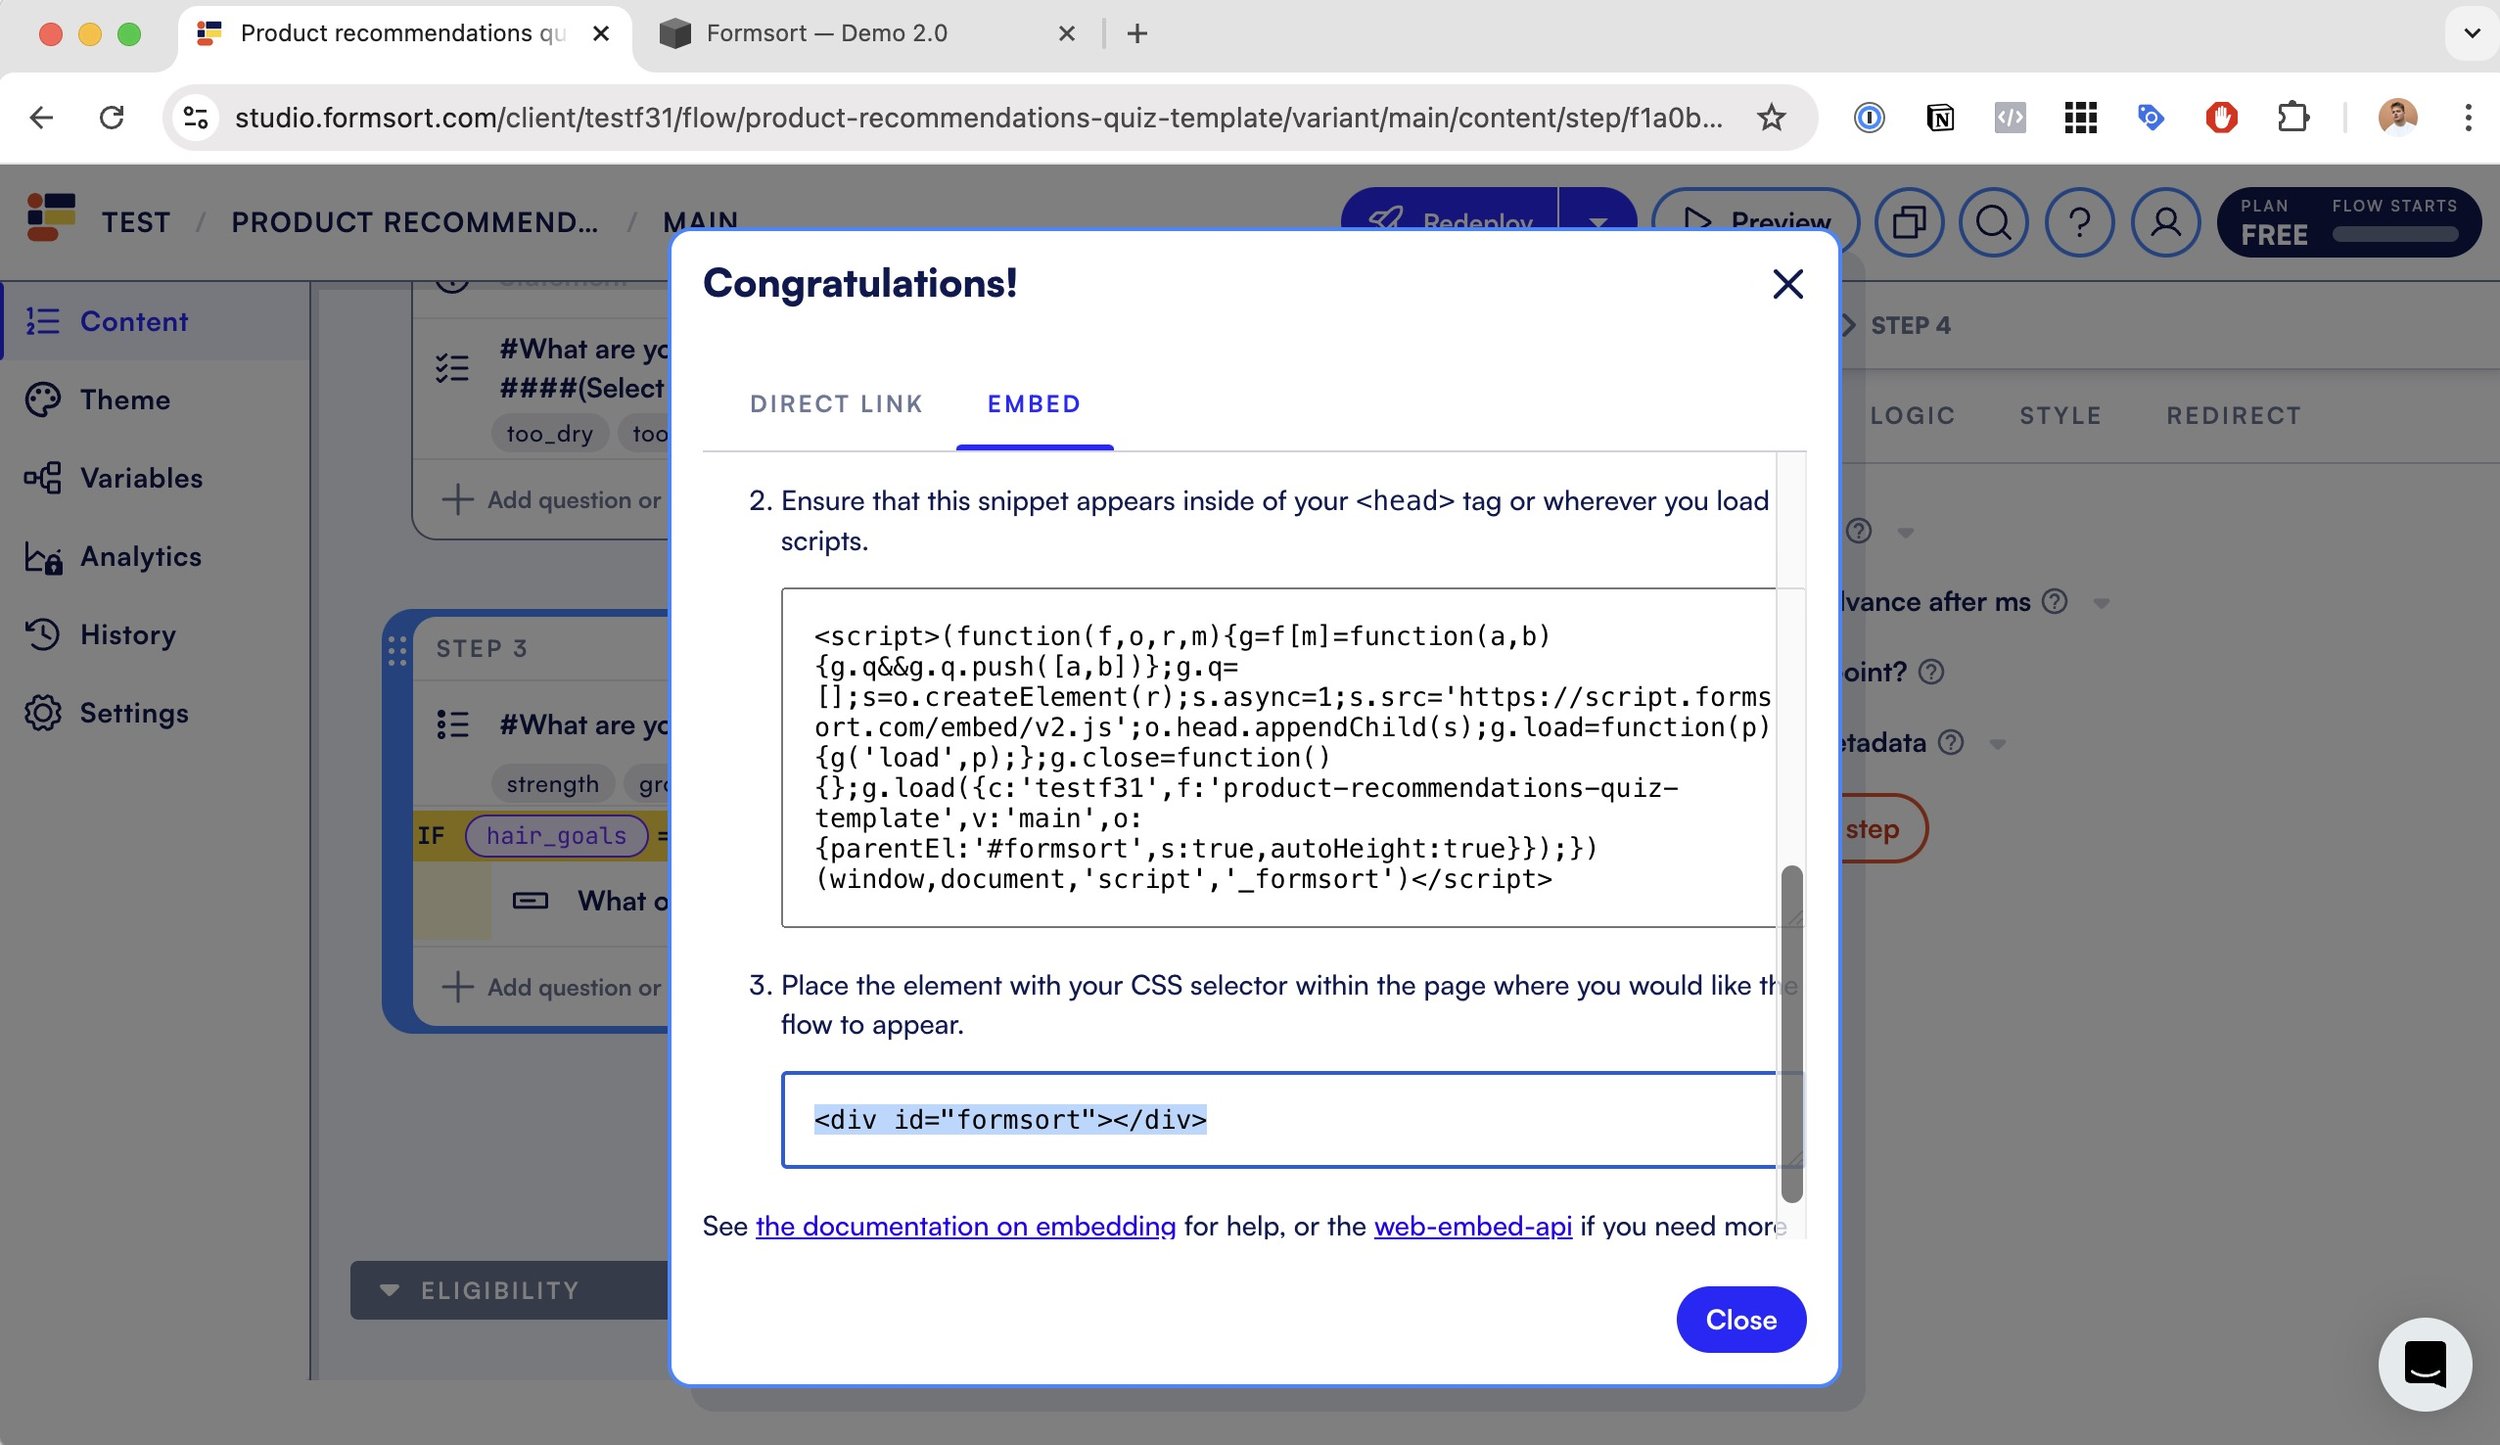Click the 1Password extension icon

coord(1869,117)
